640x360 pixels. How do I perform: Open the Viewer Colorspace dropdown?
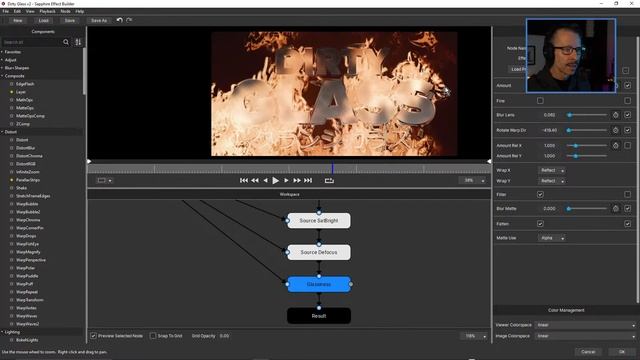coord(585,325)
